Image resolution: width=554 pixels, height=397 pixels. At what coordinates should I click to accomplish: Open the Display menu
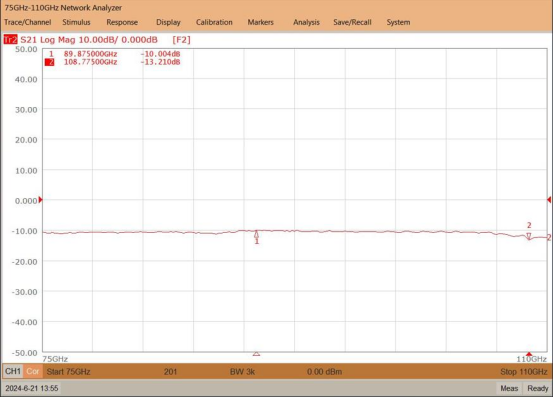168,22
